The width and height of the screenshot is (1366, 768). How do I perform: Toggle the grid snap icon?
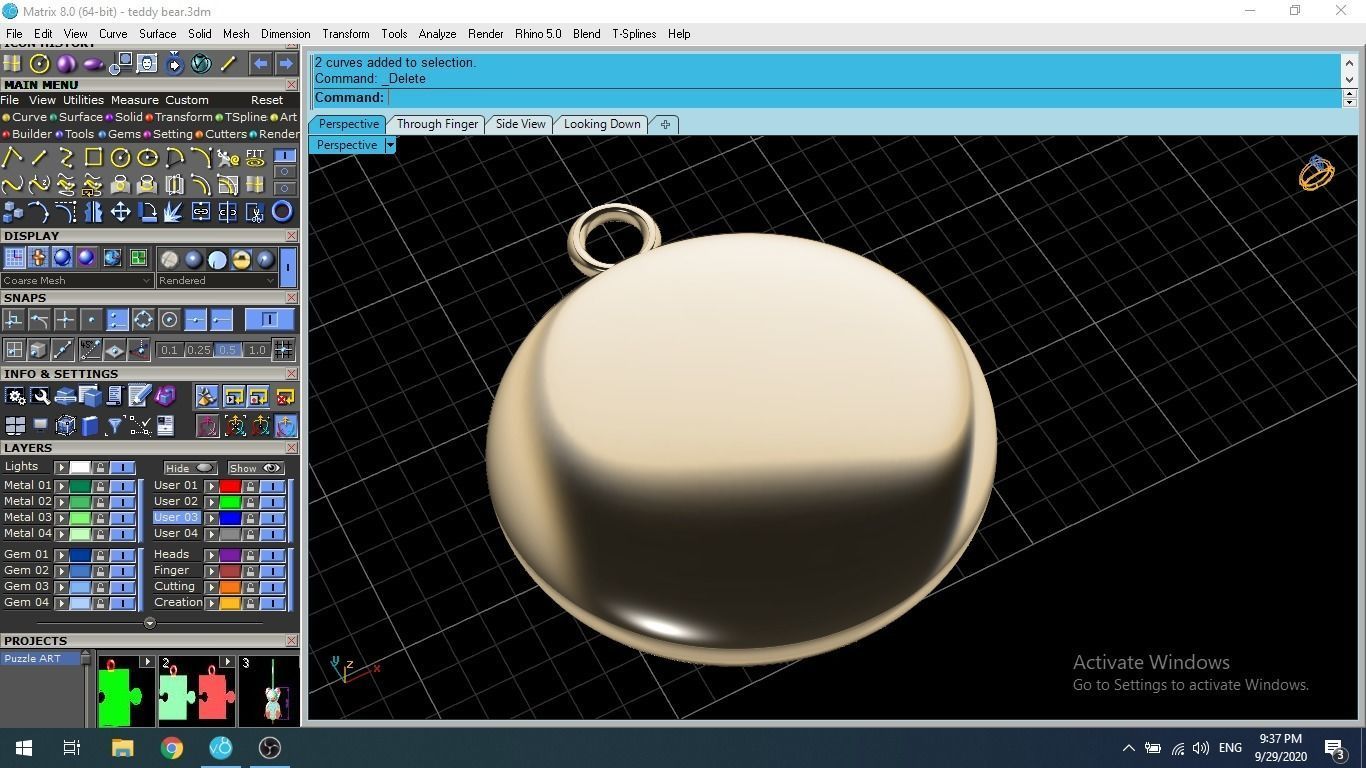click(283, 350)
